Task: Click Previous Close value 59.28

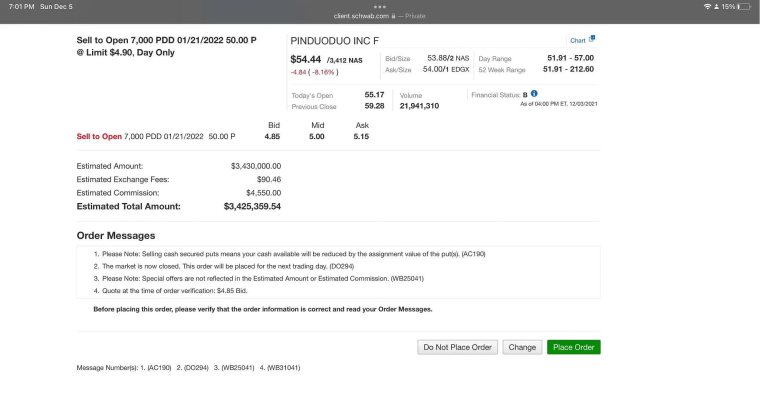Action: [x=374, y=106]
